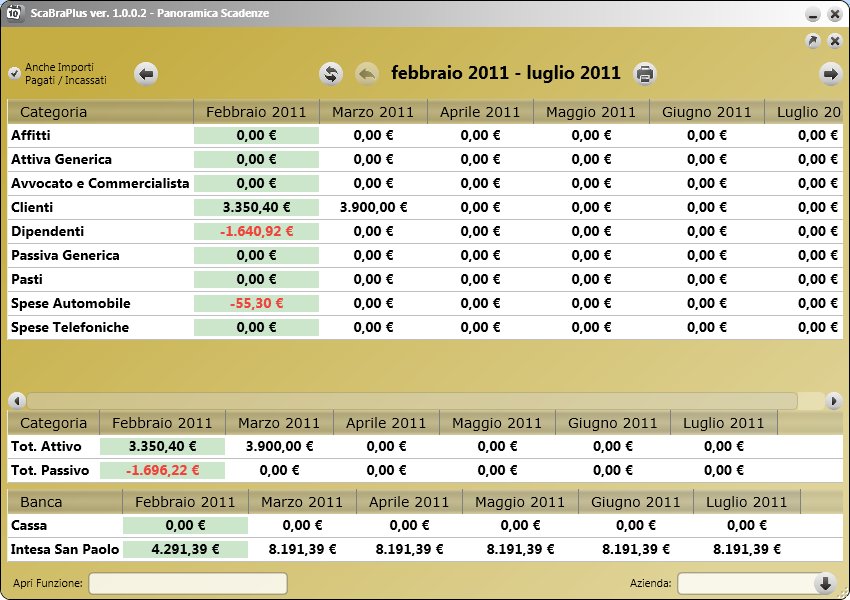The height and width of the screenshot is (600, 850).
Task: Select Febbraio 2011 header in top table
Action: [256, 112]
